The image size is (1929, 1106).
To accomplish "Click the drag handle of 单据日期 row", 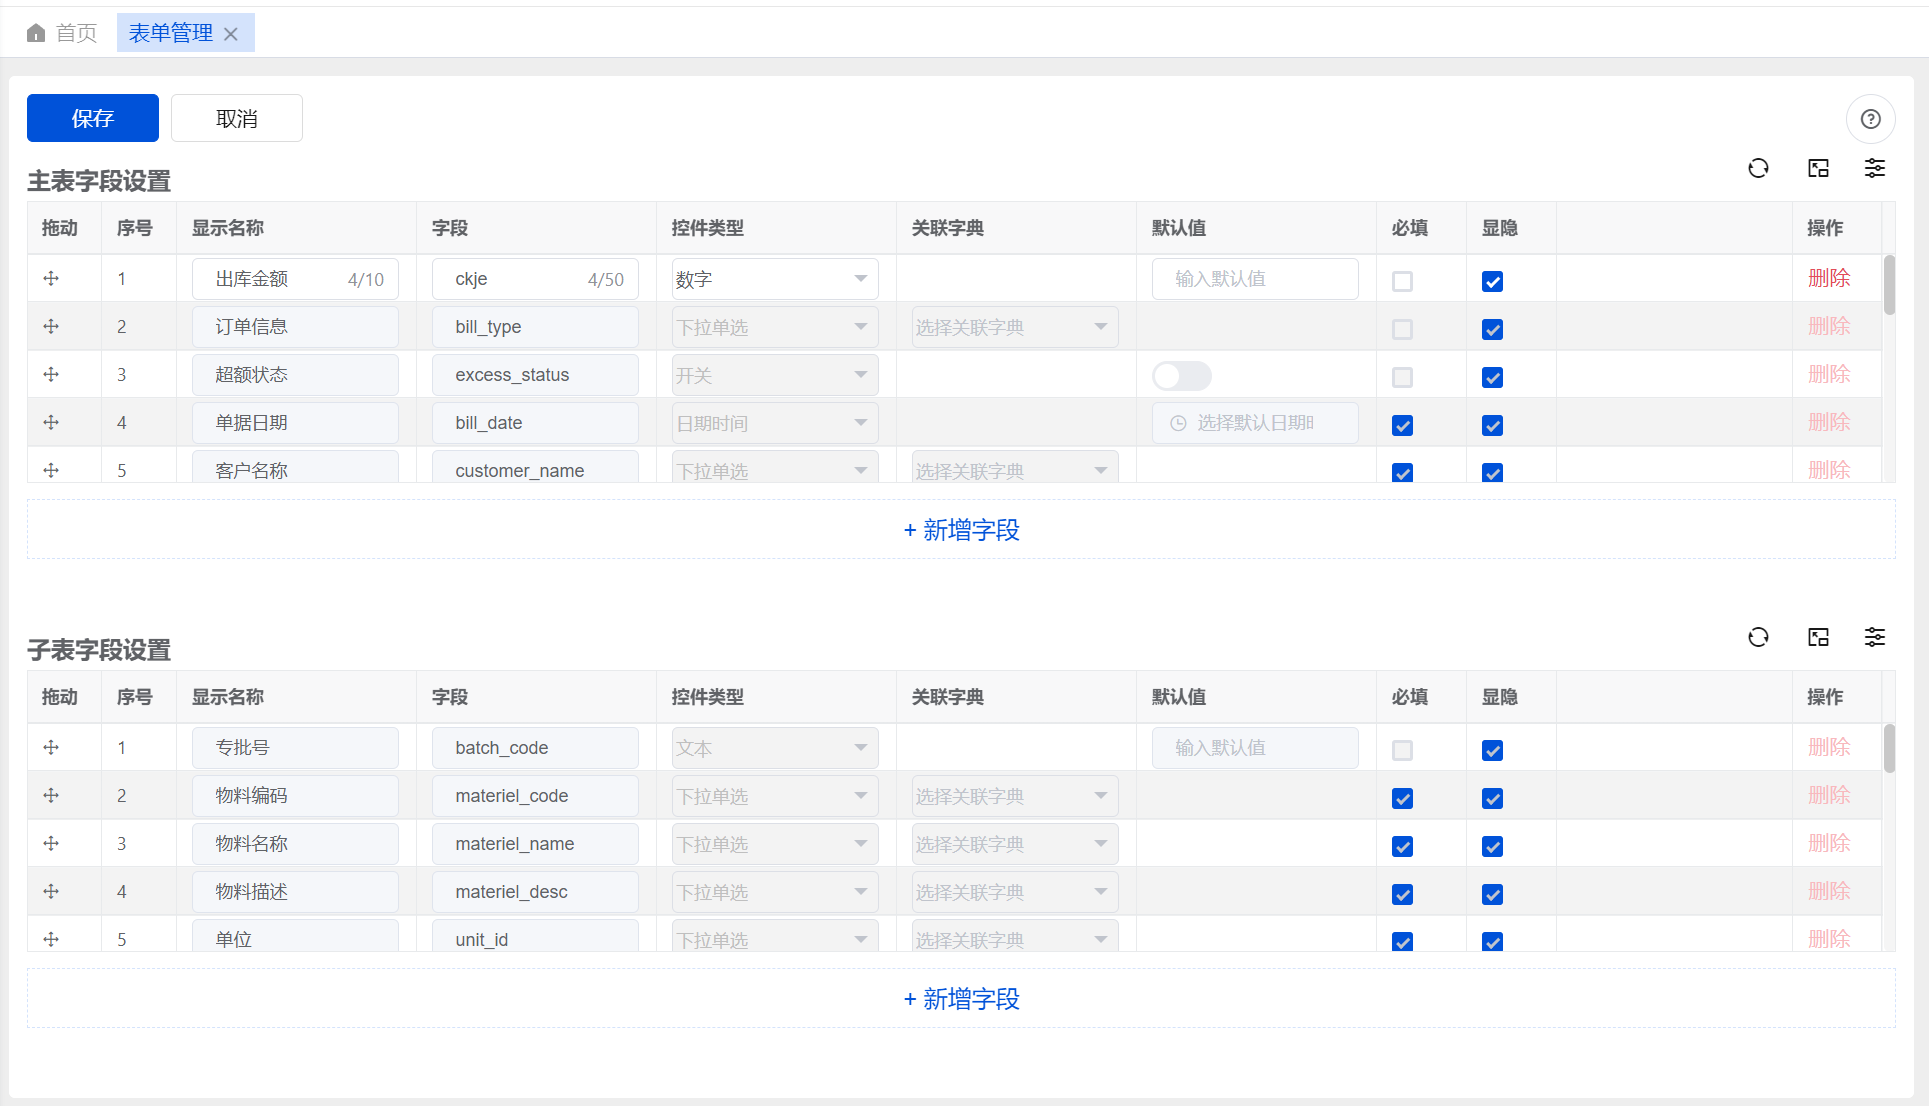I will tap(51, 423).
